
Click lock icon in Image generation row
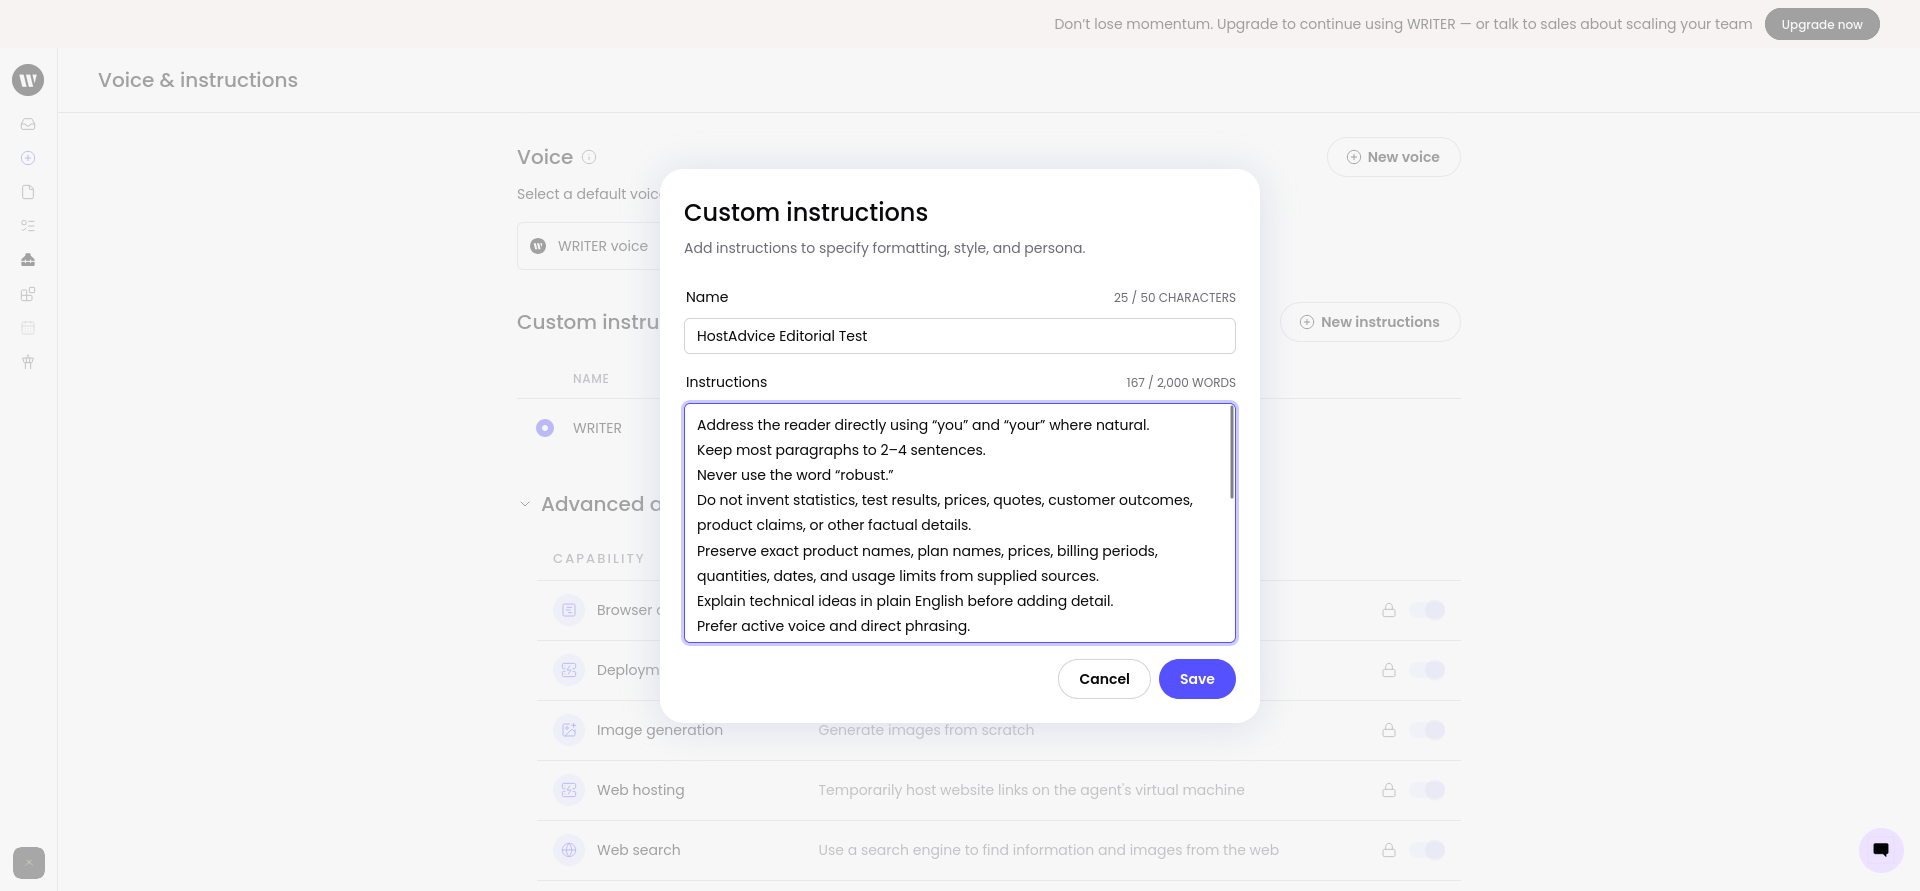(x=1389, y=730)
